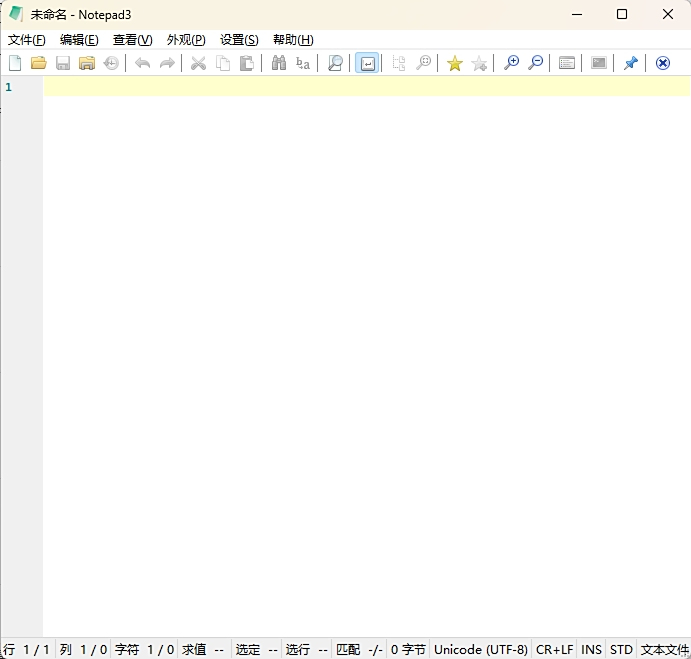Screen dimensions: 691x659
Task: Select the scheme/syntax list icon
Action: [567, 63]
